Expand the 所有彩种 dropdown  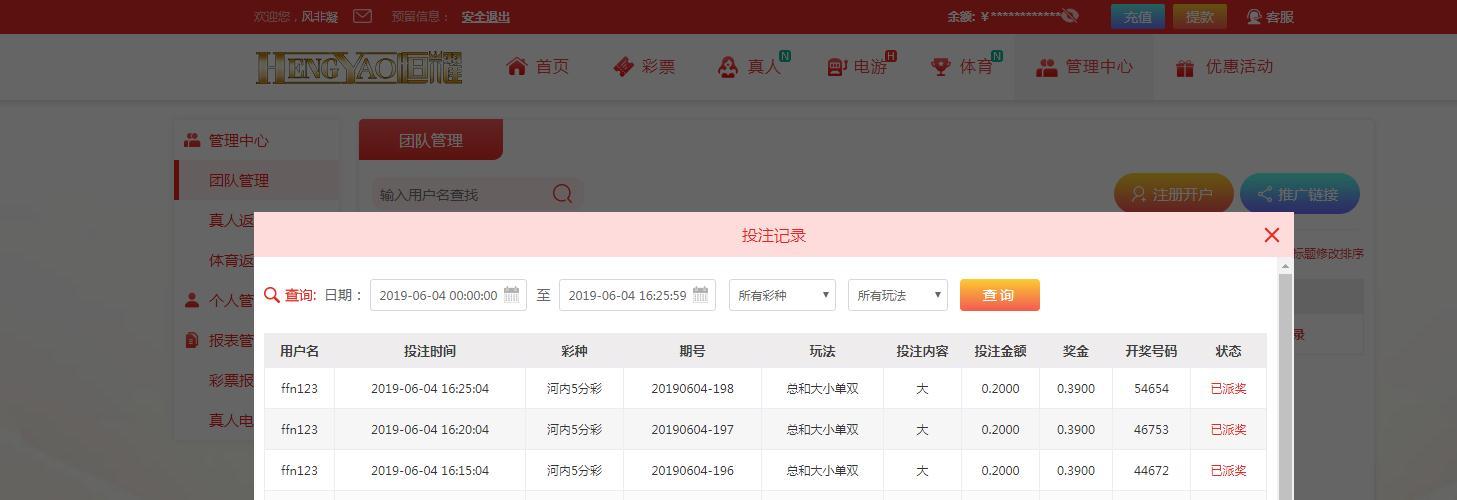[782, 295]
